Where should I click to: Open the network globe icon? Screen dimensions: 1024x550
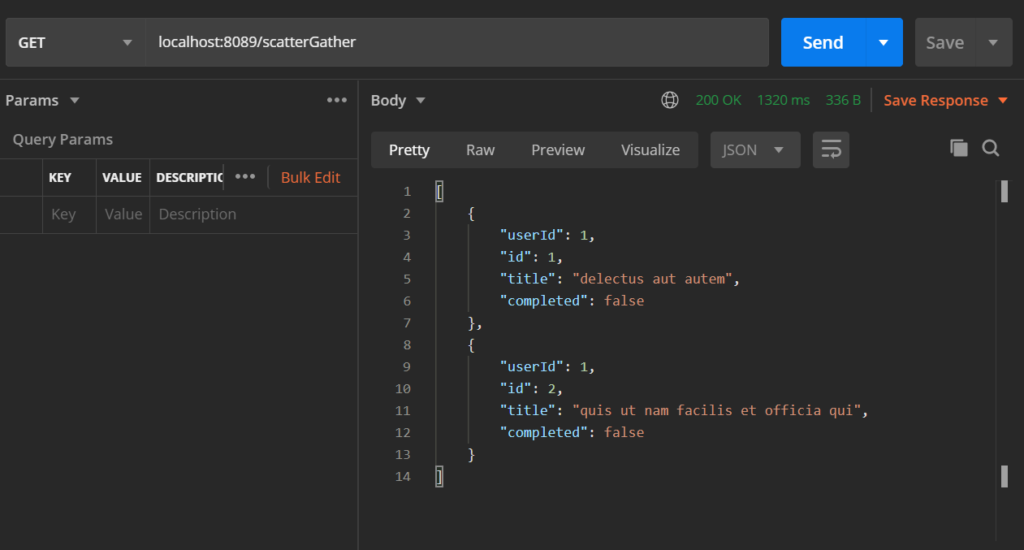click(x=669, y=100)
